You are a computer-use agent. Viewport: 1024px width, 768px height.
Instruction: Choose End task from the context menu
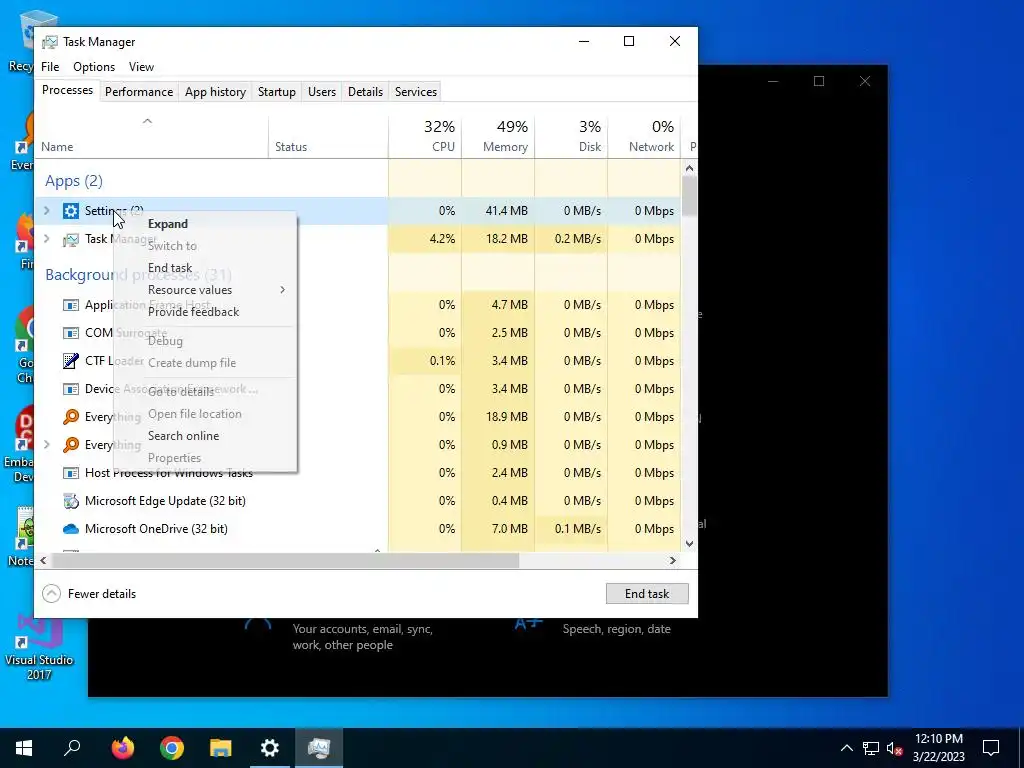click(170, 268)
